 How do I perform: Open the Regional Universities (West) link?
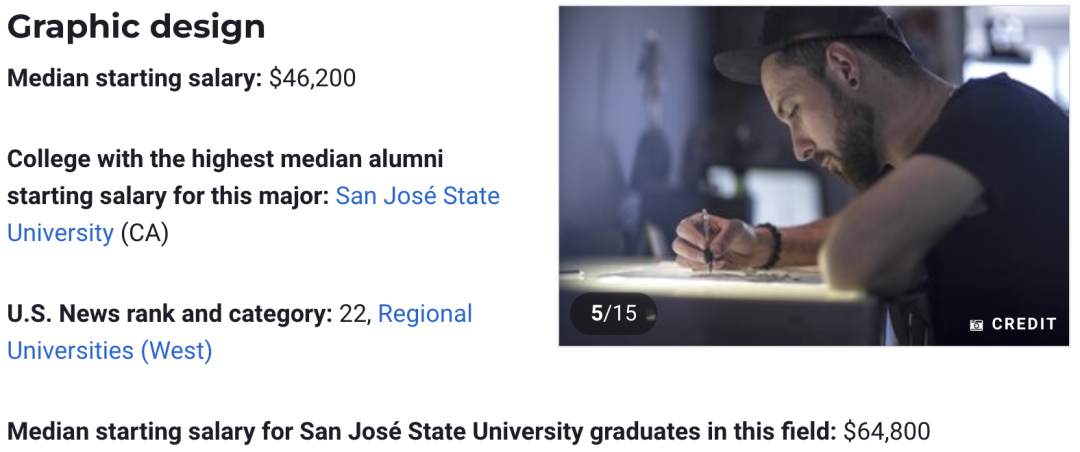tap(240, 332)
